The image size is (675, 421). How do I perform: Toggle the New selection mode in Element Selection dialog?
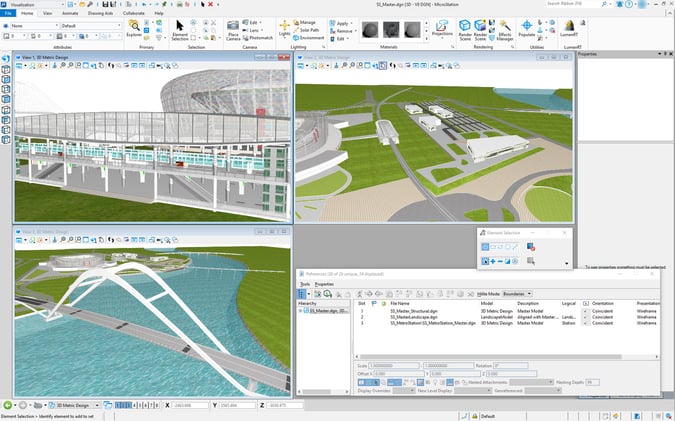(x=485, y=261)
